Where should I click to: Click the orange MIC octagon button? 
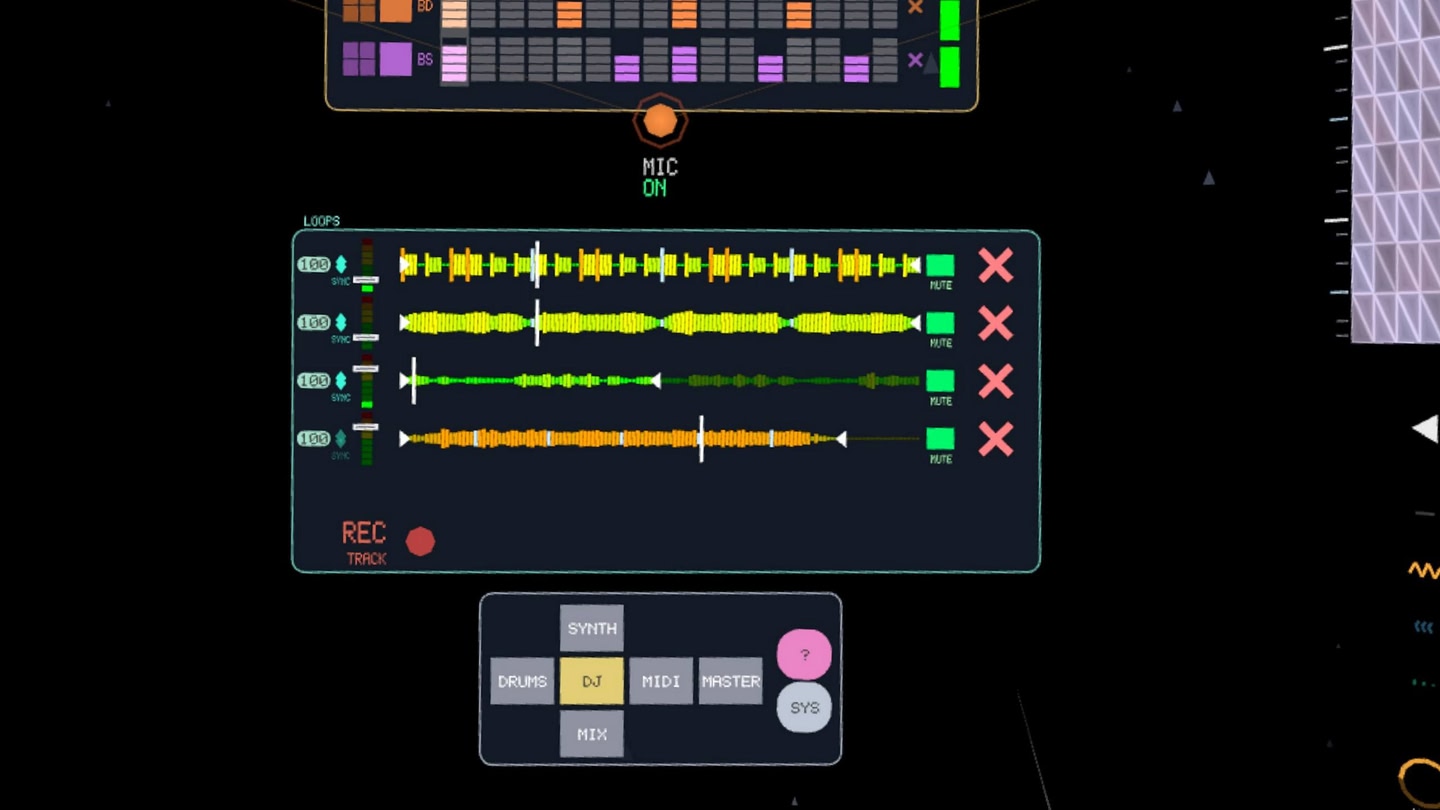[x=660, y=122]
